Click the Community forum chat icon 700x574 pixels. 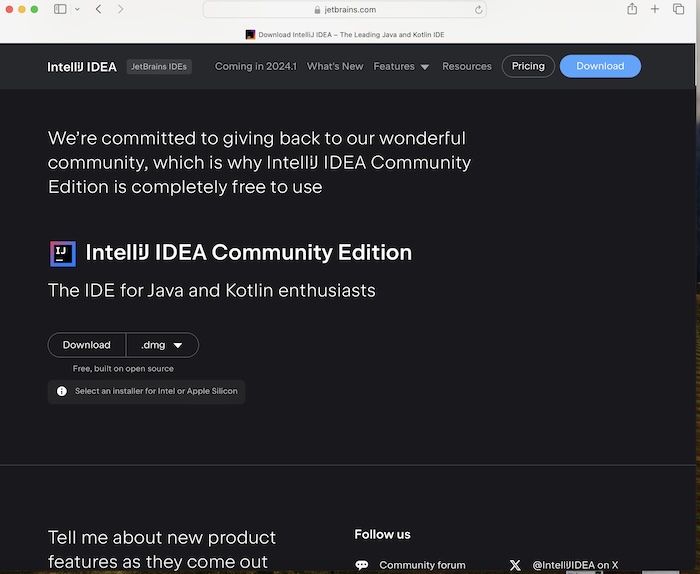coord(362,565)
